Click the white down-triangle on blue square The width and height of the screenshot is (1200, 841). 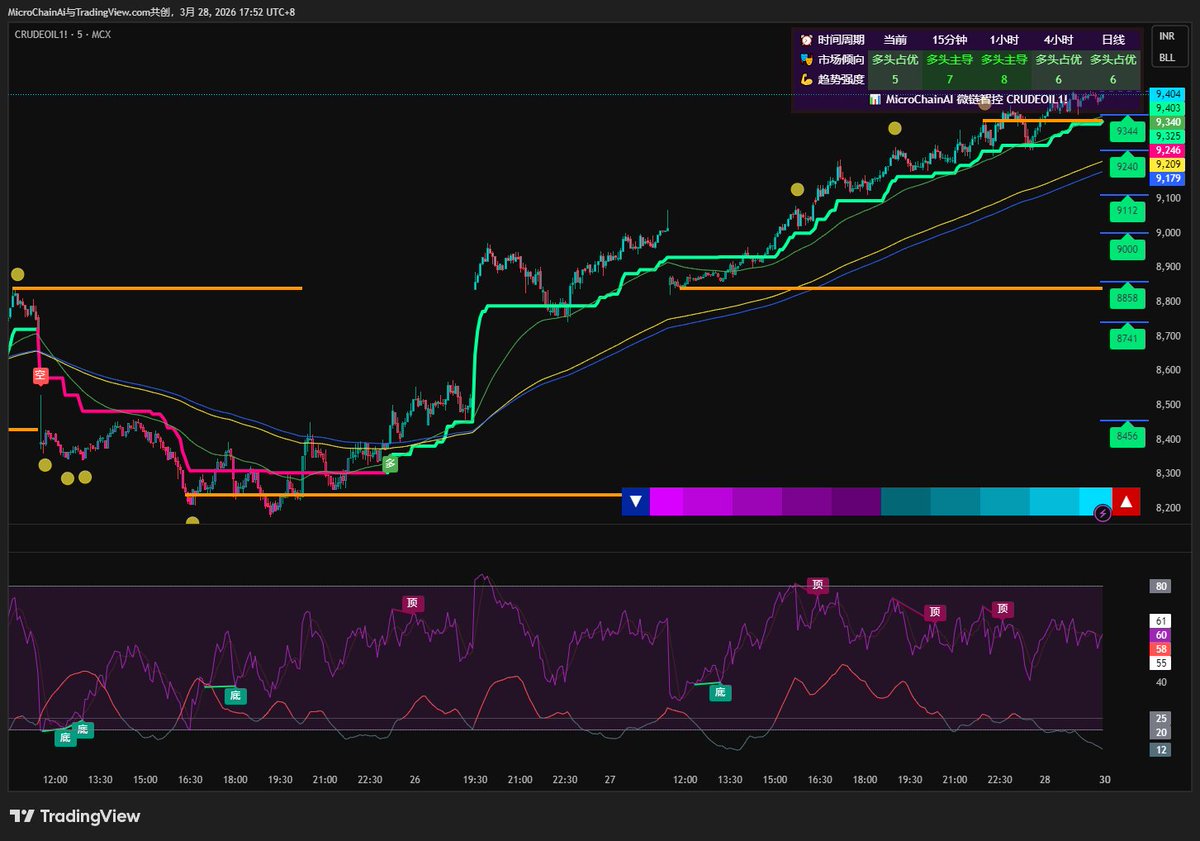point(635,502)
